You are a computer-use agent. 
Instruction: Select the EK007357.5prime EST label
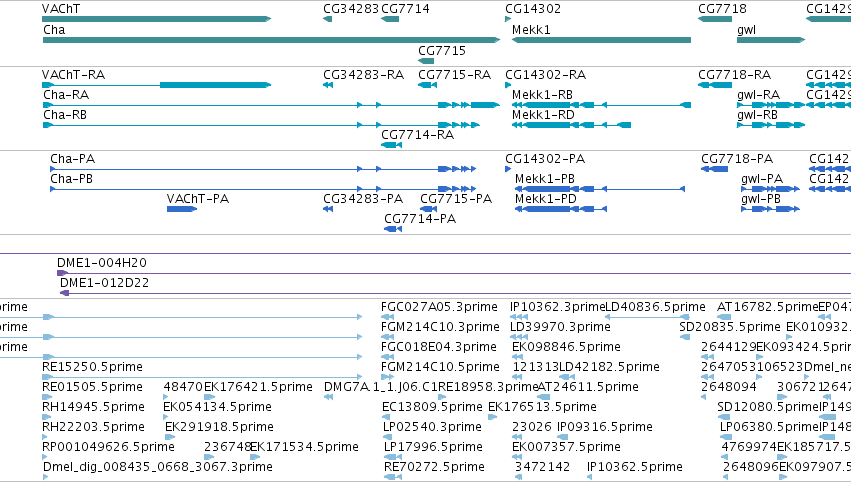click(566, 447)
